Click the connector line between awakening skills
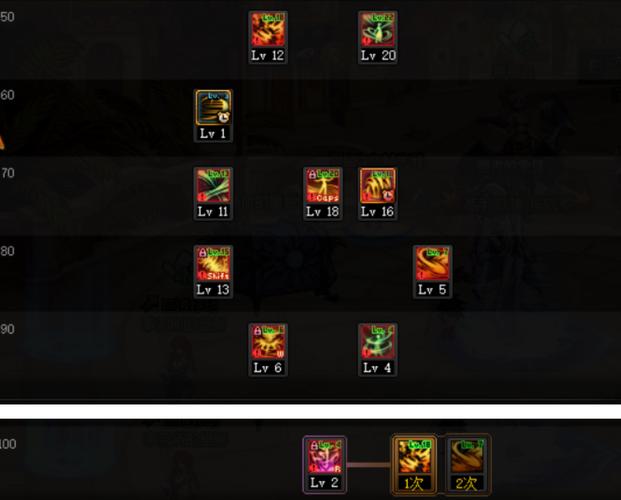The image size is (621, 500). point(369,464)
